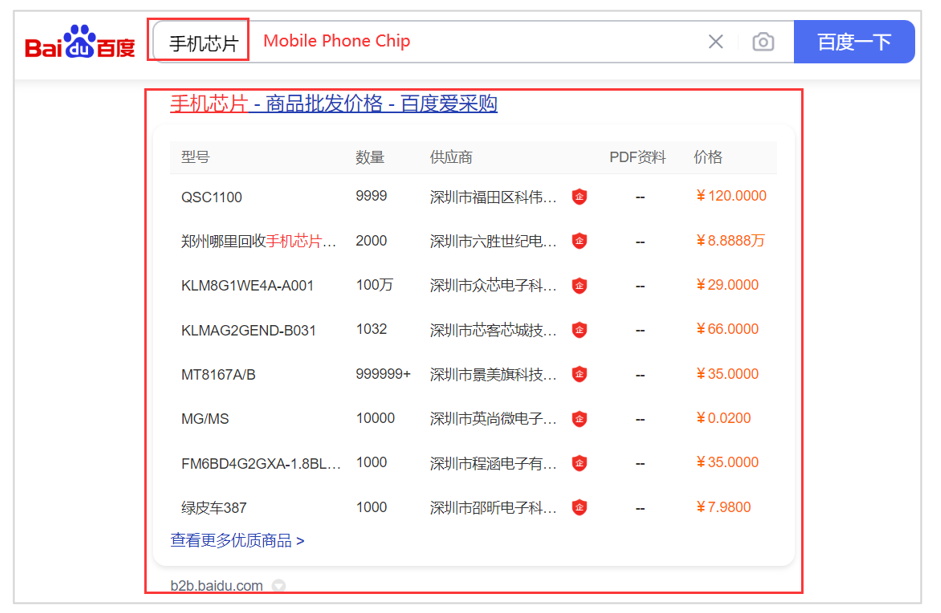Select product 绿皮车387

point(214,508)
